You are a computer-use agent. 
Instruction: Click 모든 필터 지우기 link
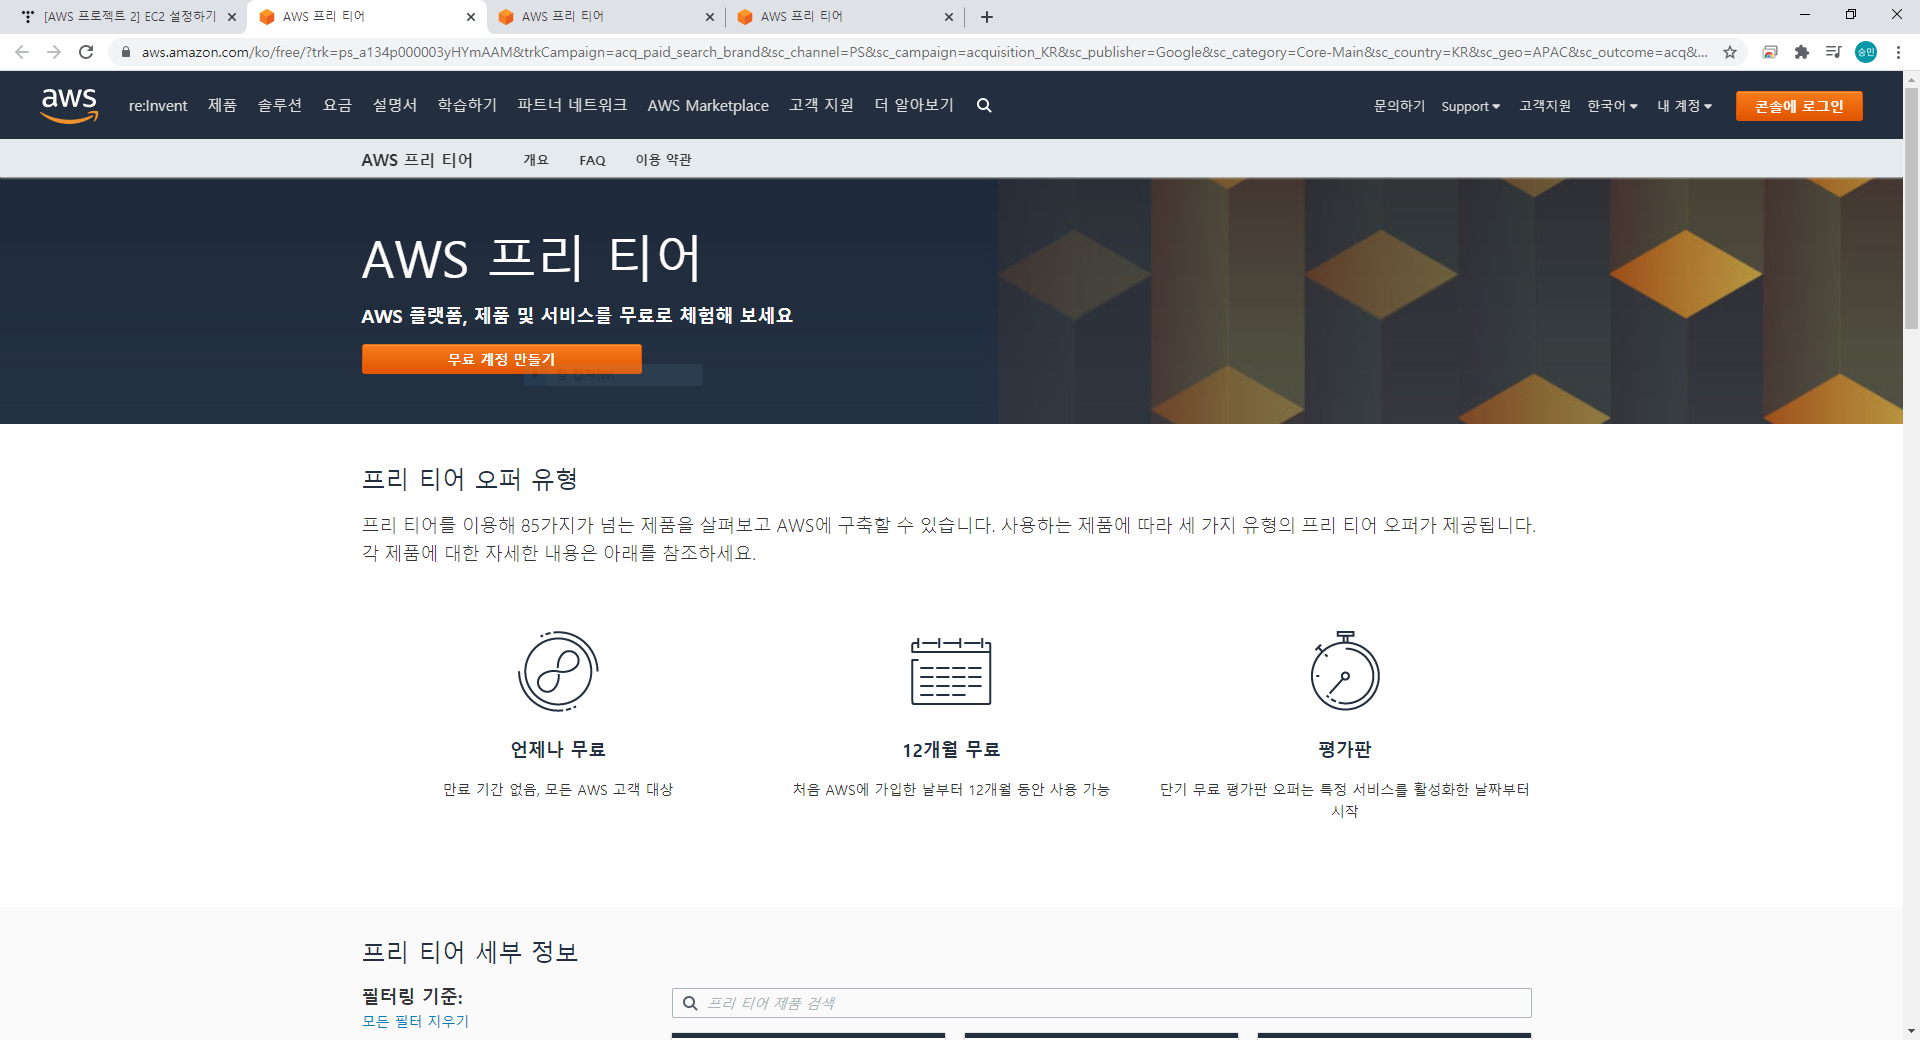[415, 1021]
